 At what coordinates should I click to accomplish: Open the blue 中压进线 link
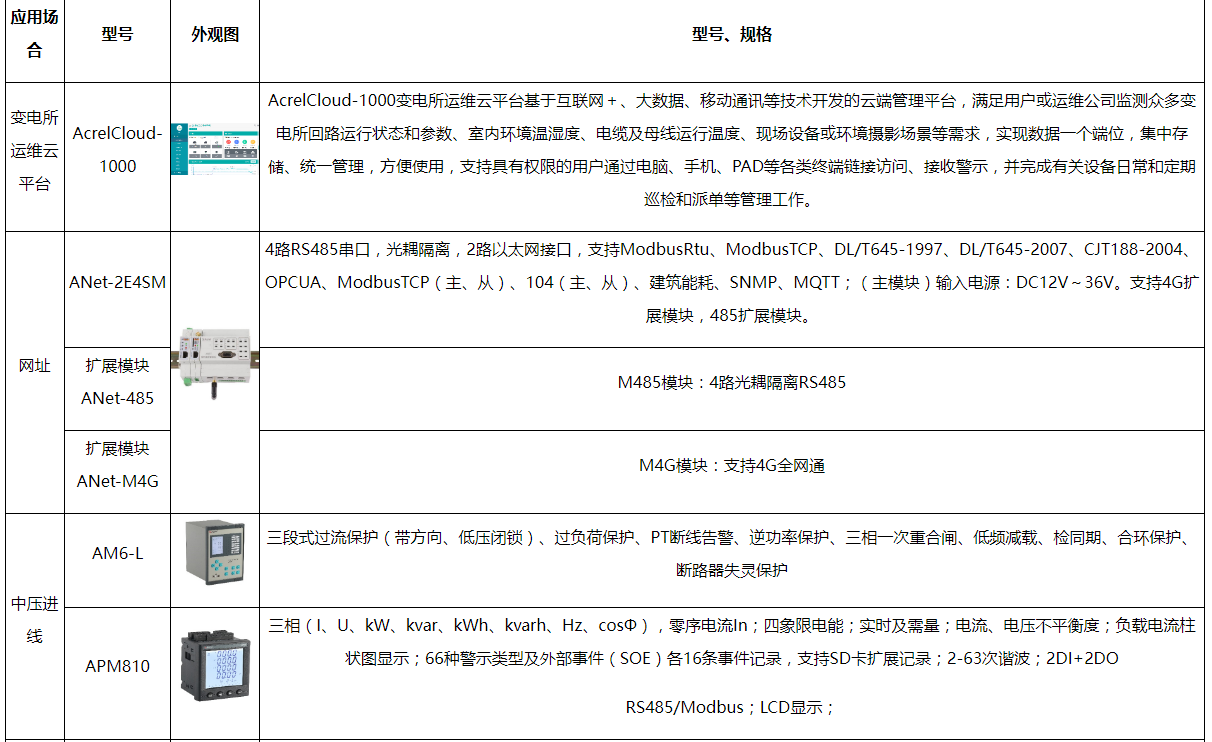(34, 620)
